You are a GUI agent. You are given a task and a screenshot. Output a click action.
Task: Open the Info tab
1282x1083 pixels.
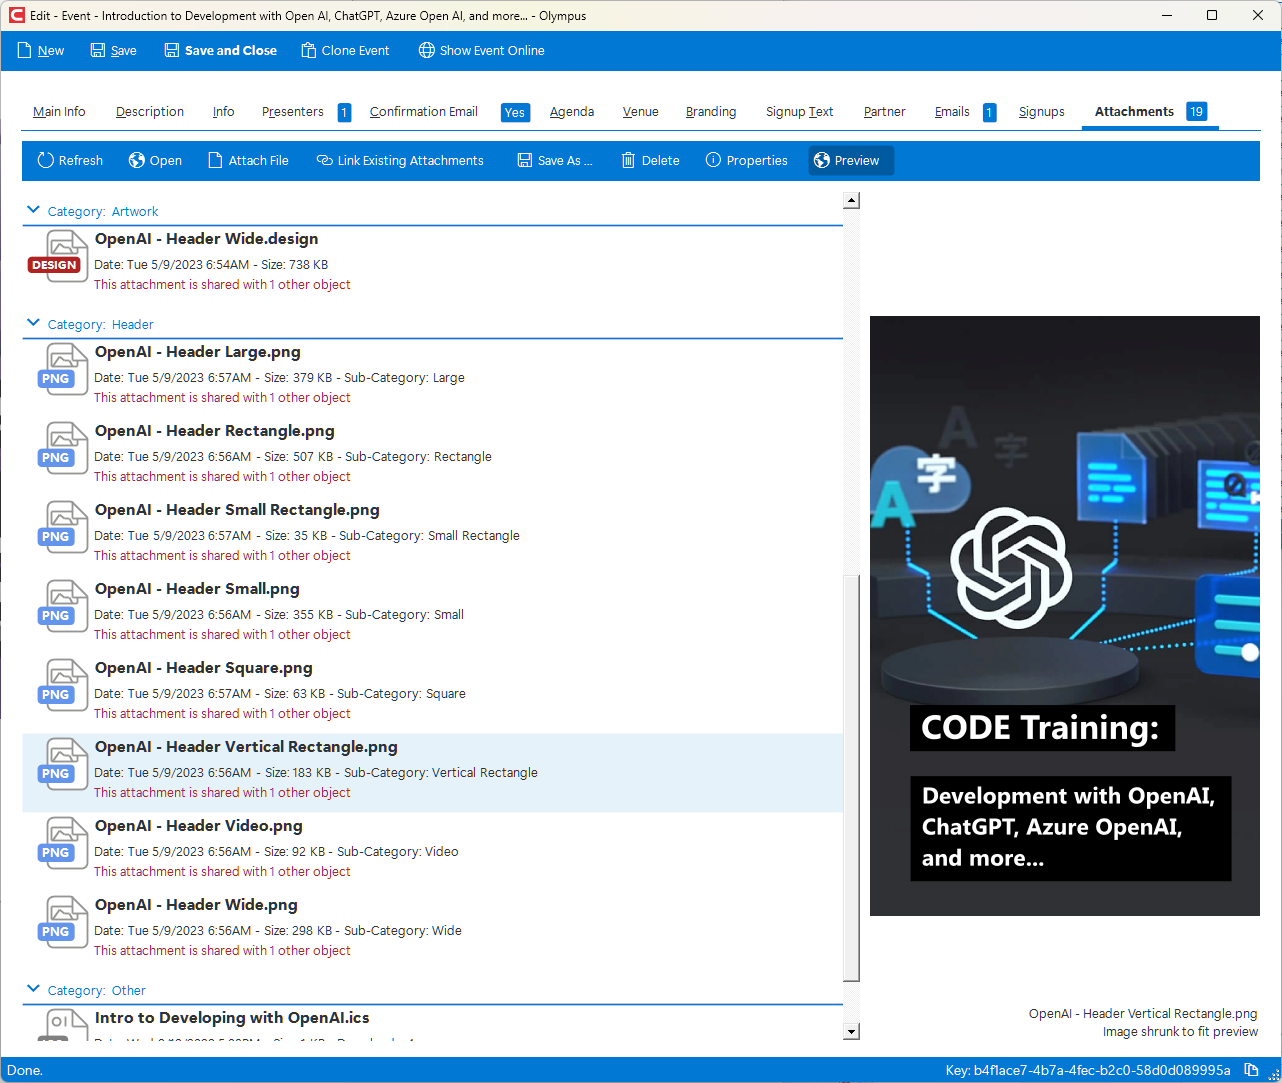(224, 112)
